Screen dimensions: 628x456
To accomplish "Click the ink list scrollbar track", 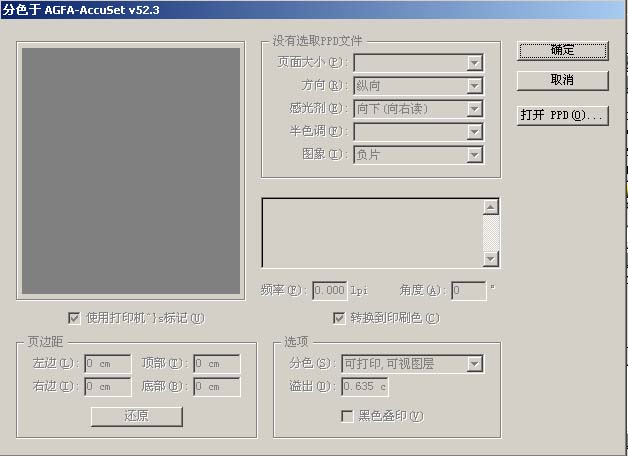I will click(491, 233).
